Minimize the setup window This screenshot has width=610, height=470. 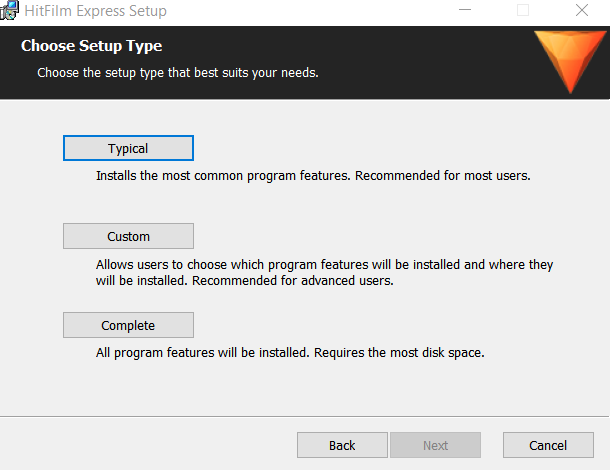click(465, 10)
